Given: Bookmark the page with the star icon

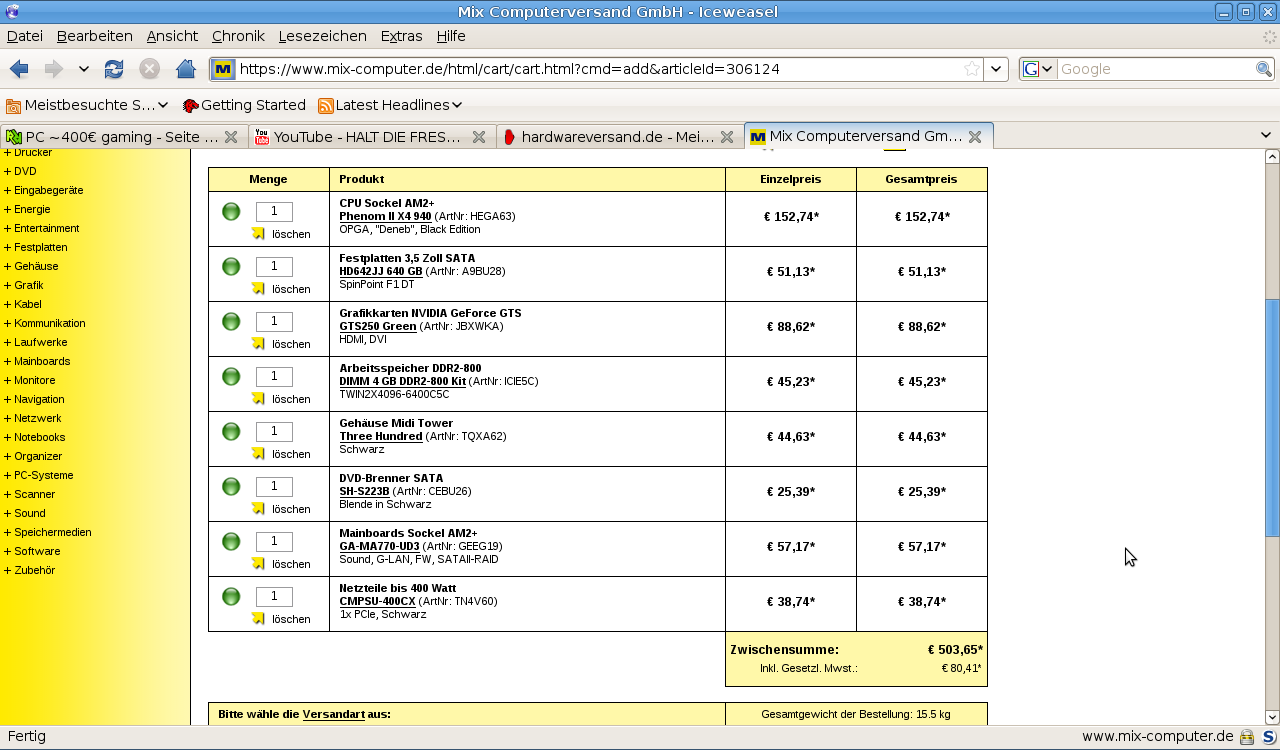Looking at the screenshot, I should [x=972, y=69].
